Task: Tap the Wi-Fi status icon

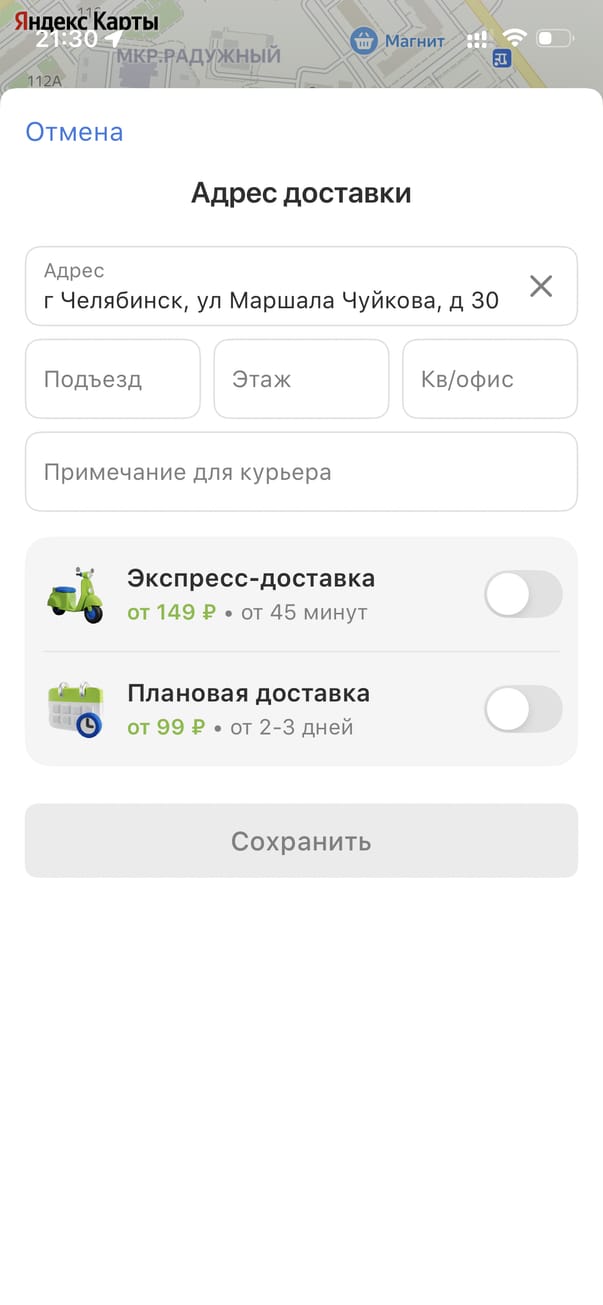Action: pos(515,39)
